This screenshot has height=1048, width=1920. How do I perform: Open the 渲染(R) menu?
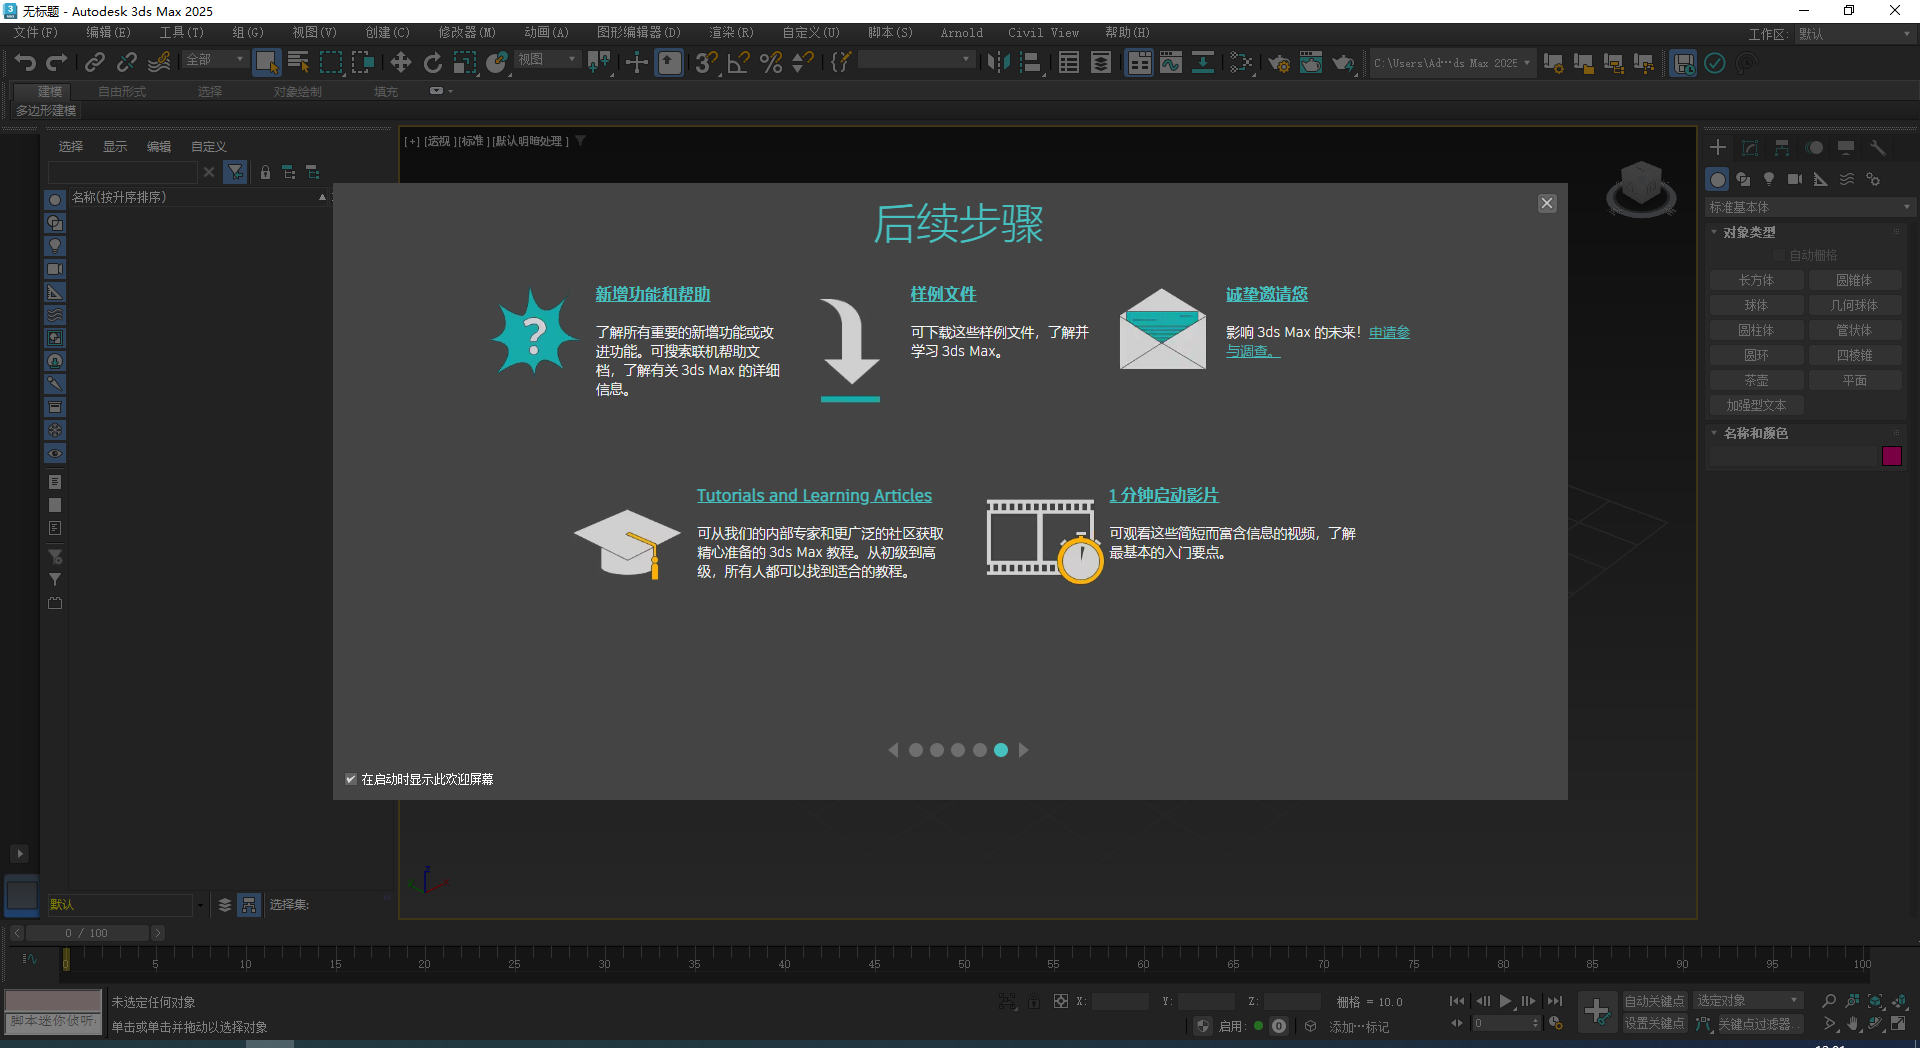(731, 33)
